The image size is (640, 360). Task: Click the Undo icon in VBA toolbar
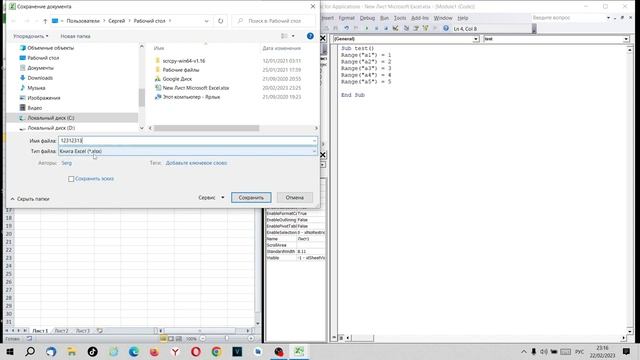click(346, 29)
